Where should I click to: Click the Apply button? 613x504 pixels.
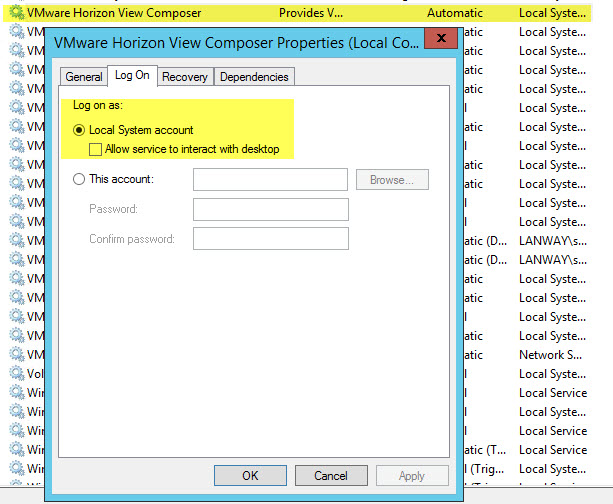(x=411, y=476)
